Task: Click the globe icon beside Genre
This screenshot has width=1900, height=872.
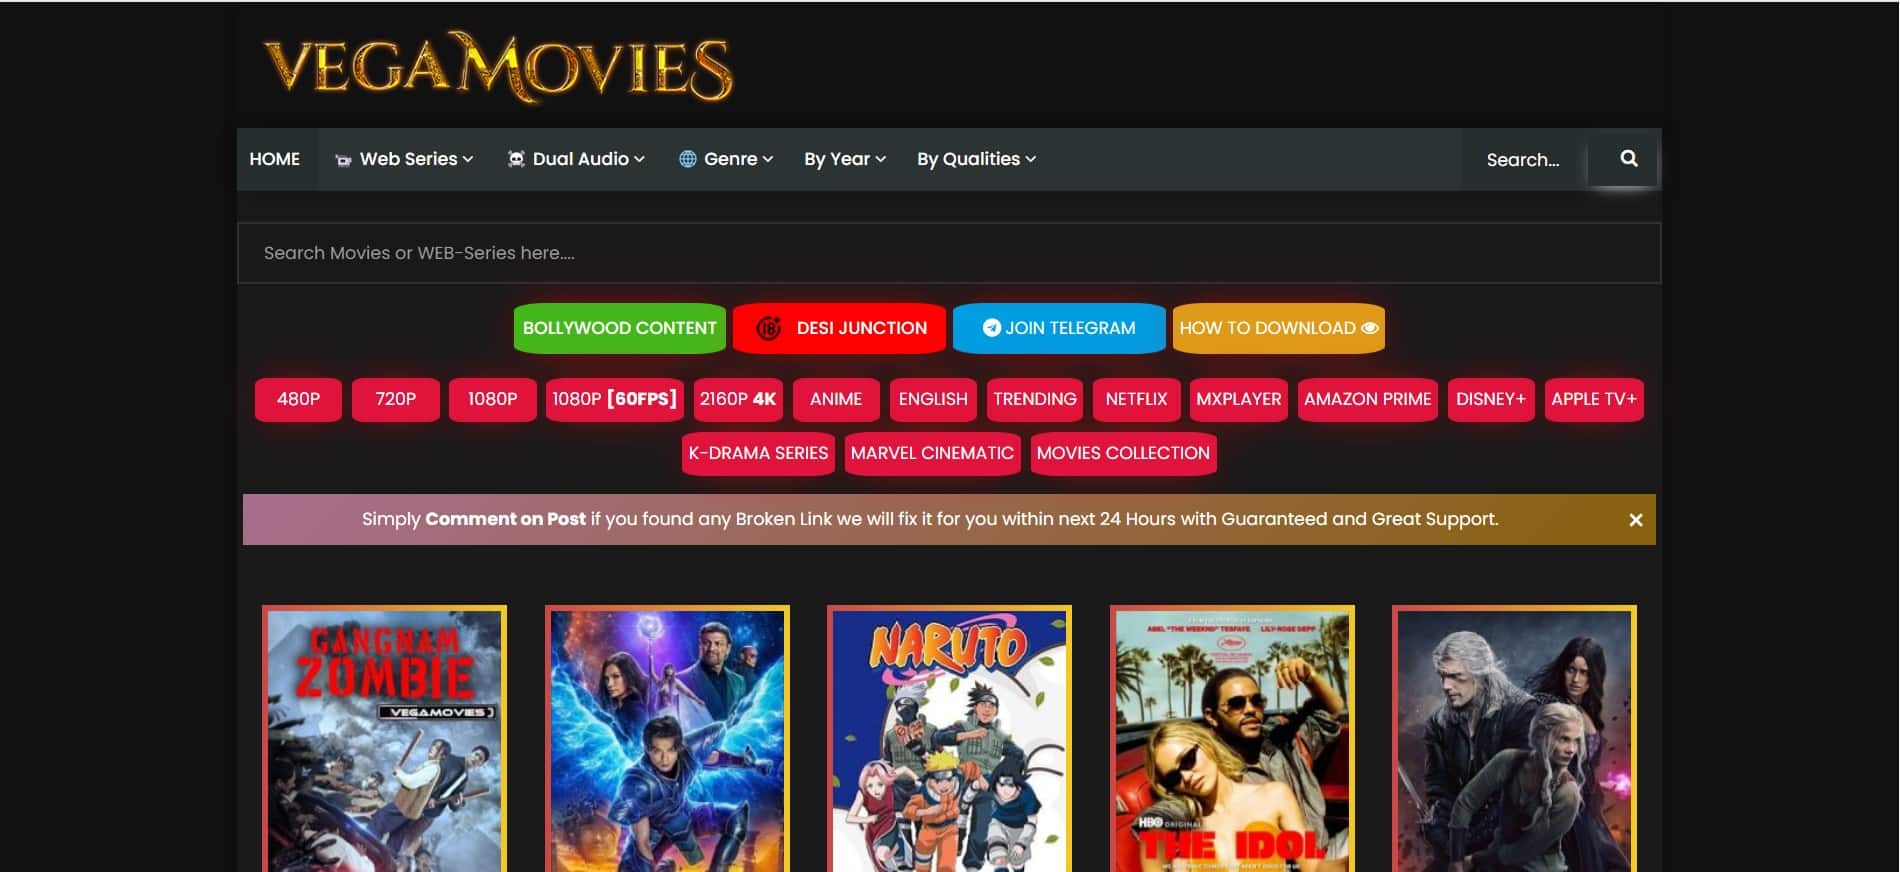Action: click(x=688, y=159)
